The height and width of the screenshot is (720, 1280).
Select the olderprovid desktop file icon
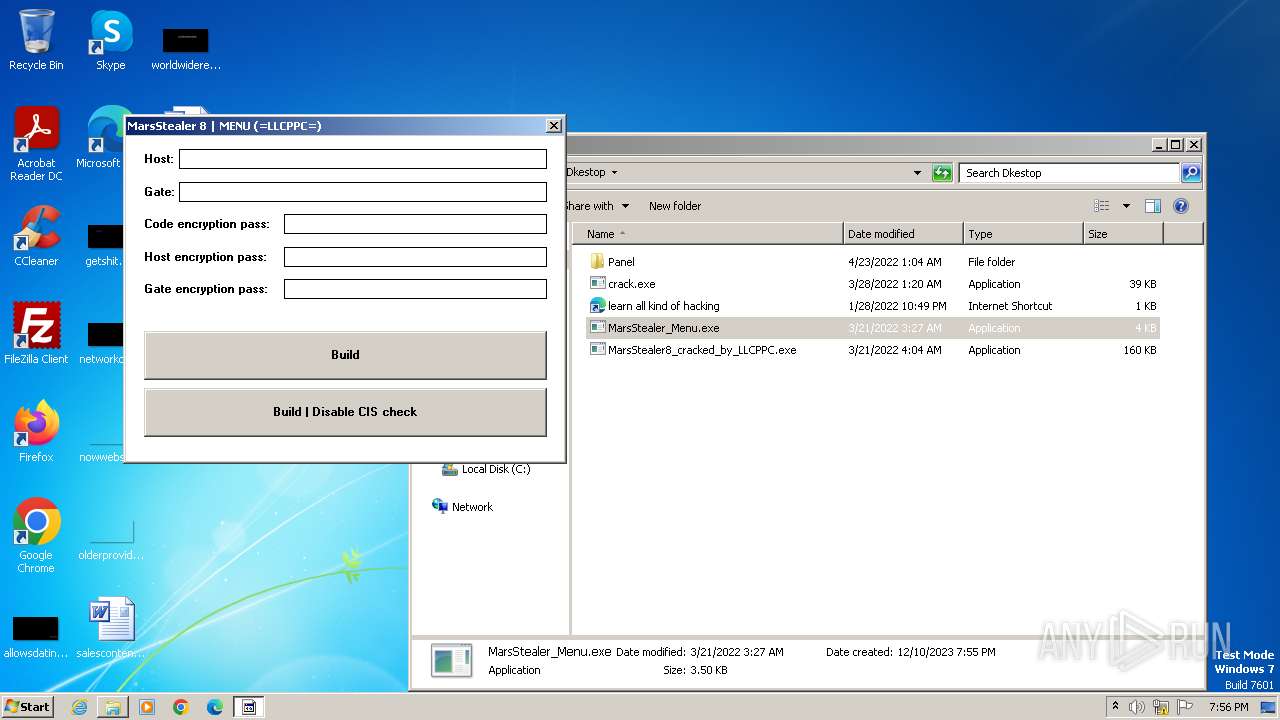(111, 541)
